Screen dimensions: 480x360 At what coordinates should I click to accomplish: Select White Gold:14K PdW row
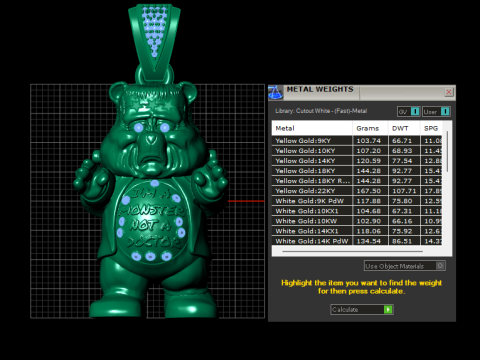tap(357, 241)
